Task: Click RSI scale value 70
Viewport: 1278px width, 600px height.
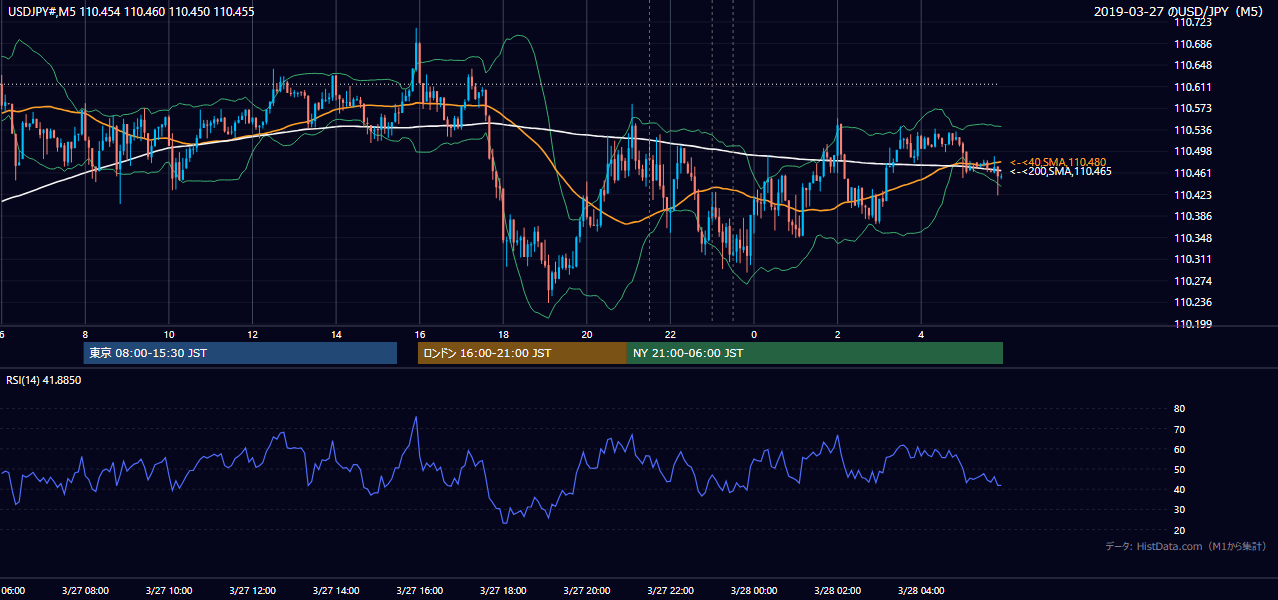Action: [x=1179, y=429]
